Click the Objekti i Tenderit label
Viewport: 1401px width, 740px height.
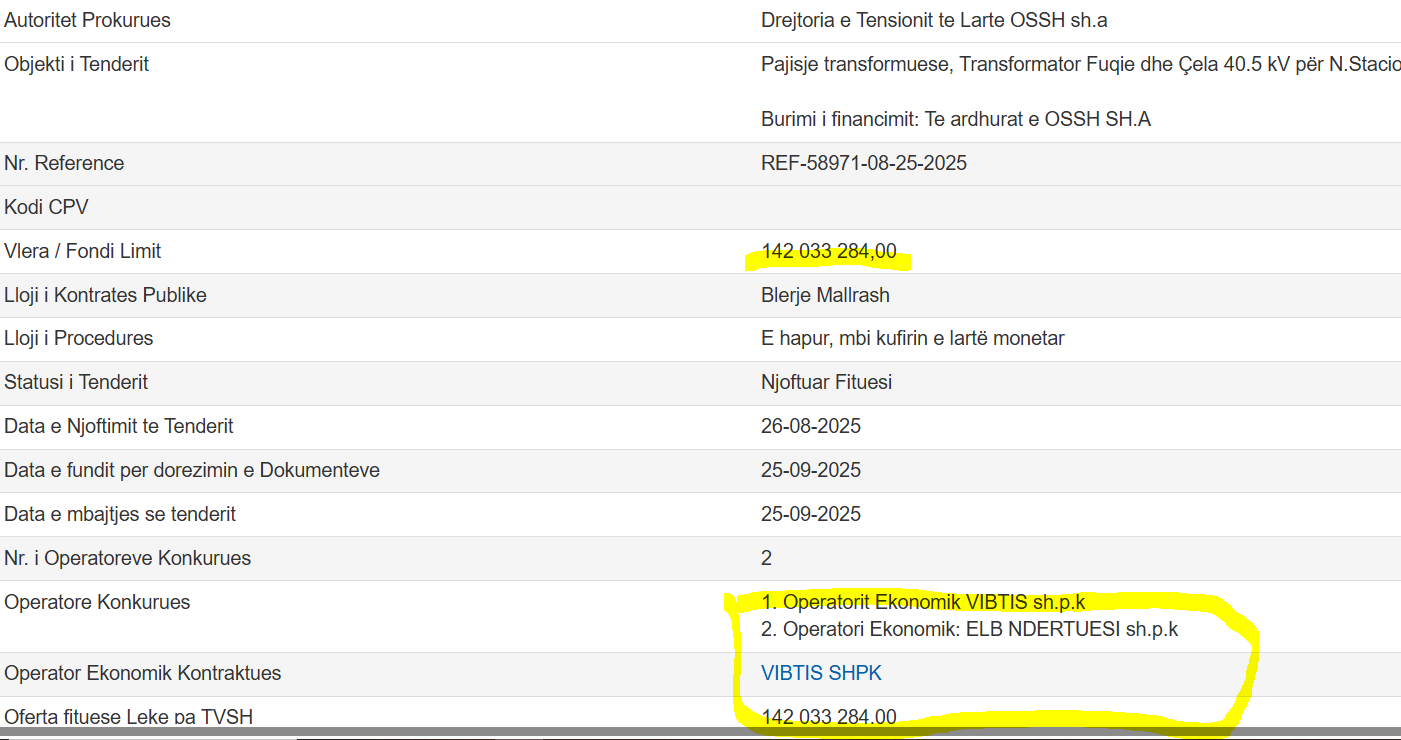point(76,64)
